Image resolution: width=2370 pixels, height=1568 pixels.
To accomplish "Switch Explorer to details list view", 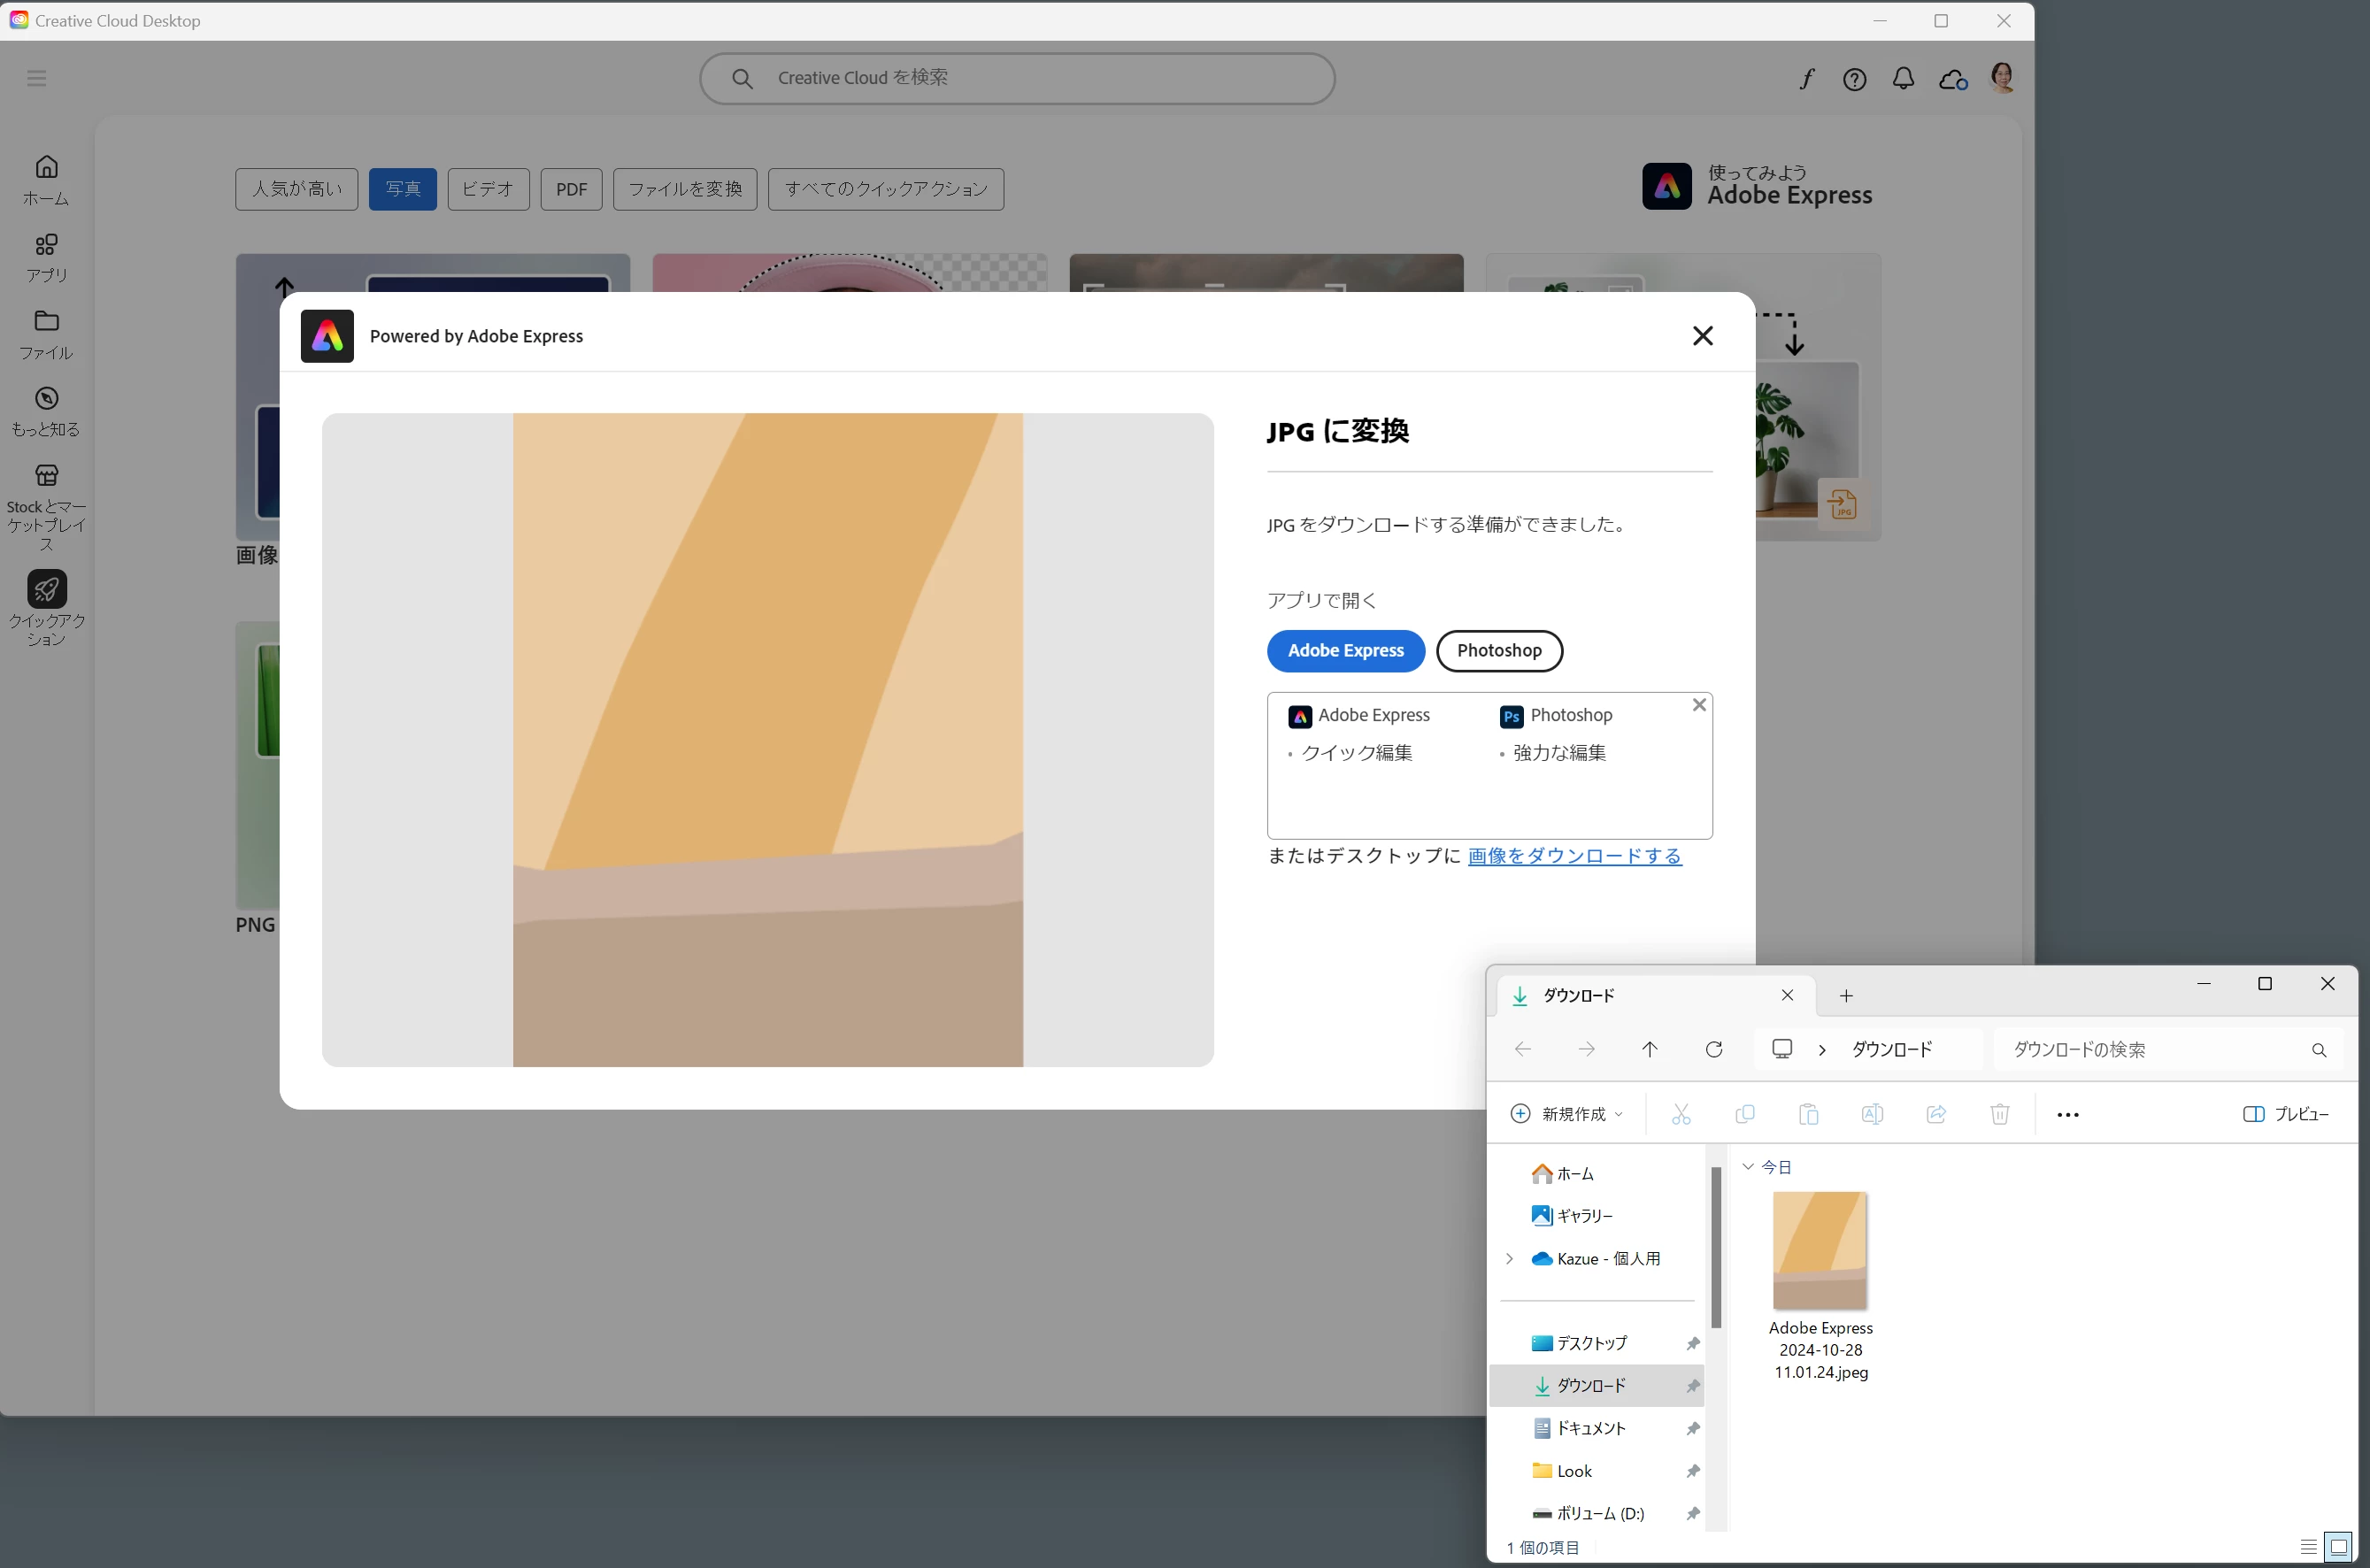I will tap(2308, 1547).
